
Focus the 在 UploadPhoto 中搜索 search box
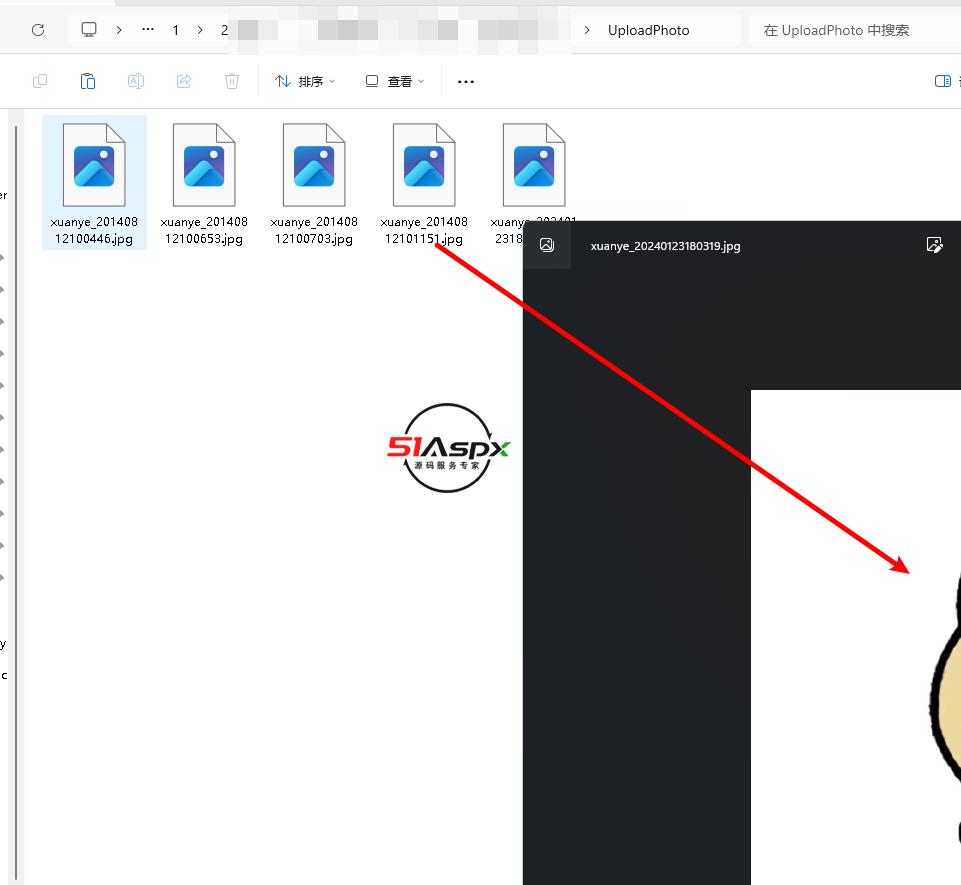(x=854, y=30)
